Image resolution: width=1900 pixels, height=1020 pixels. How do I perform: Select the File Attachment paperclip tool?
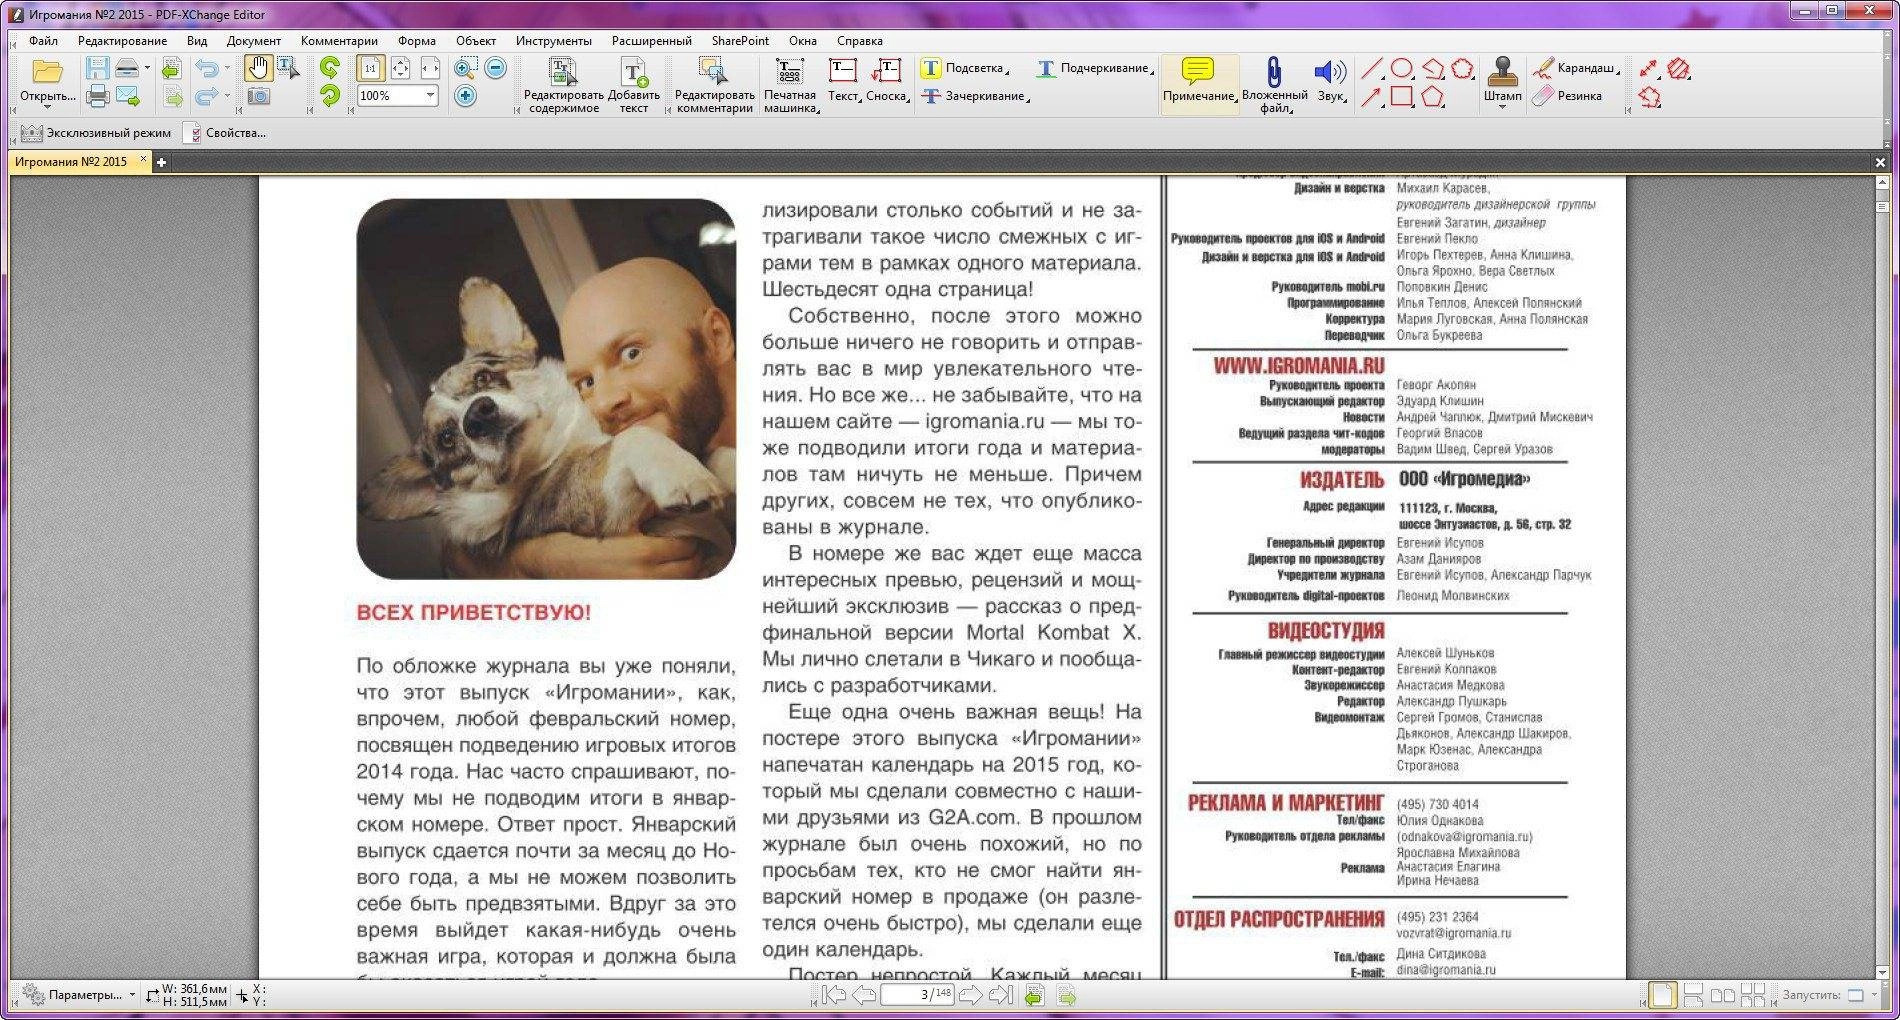(1274, 85)
